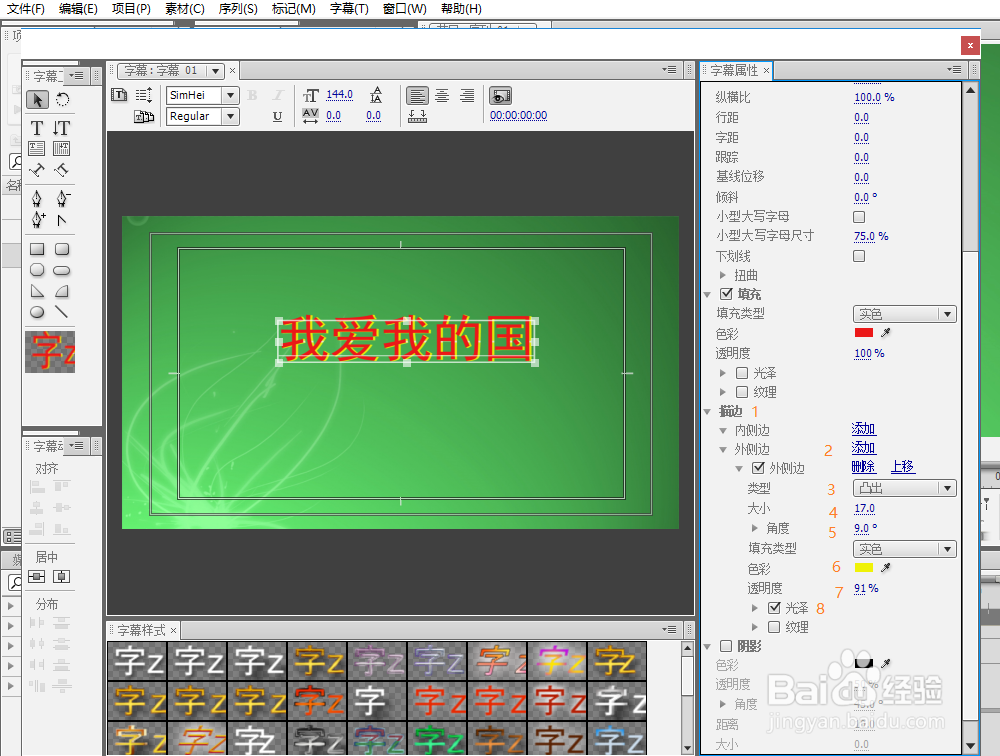Select the Path Type tool
Screen dimensions: 1000x756
point(37,170)
